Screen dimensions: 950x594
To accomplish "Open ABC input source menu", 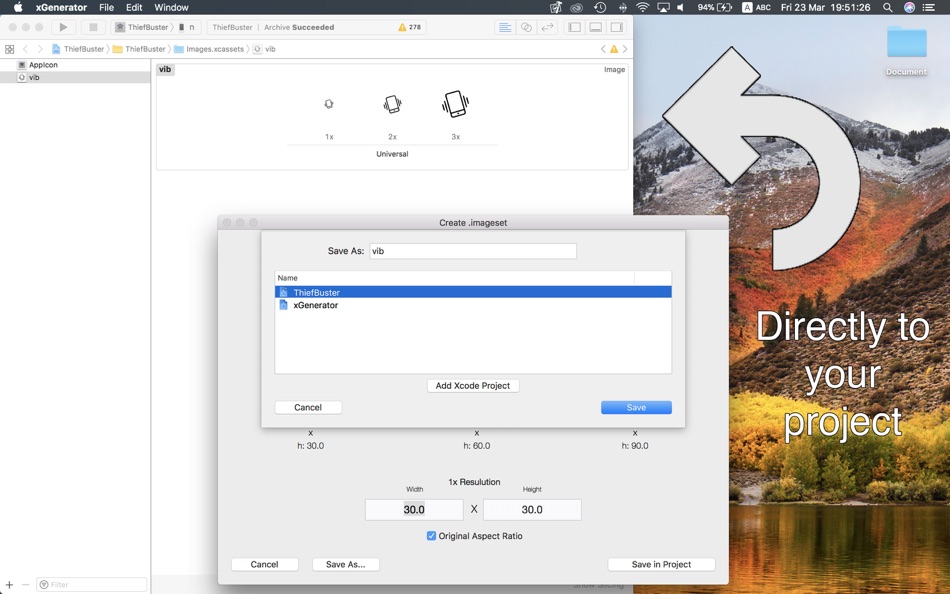I will pyautogui.click(x=757, y=7).
